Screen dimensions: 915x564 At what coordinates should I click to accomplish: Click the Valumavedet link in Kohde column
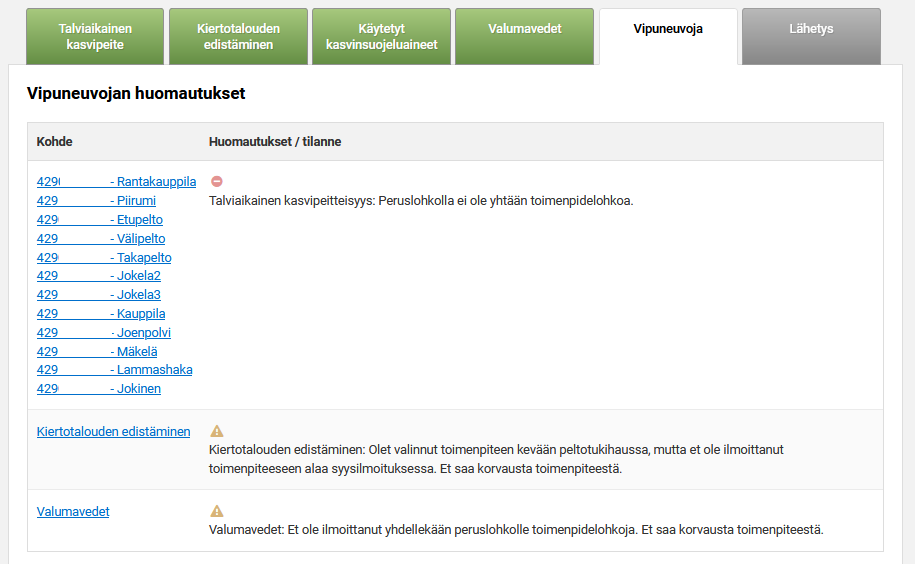[x=73, y=512]
